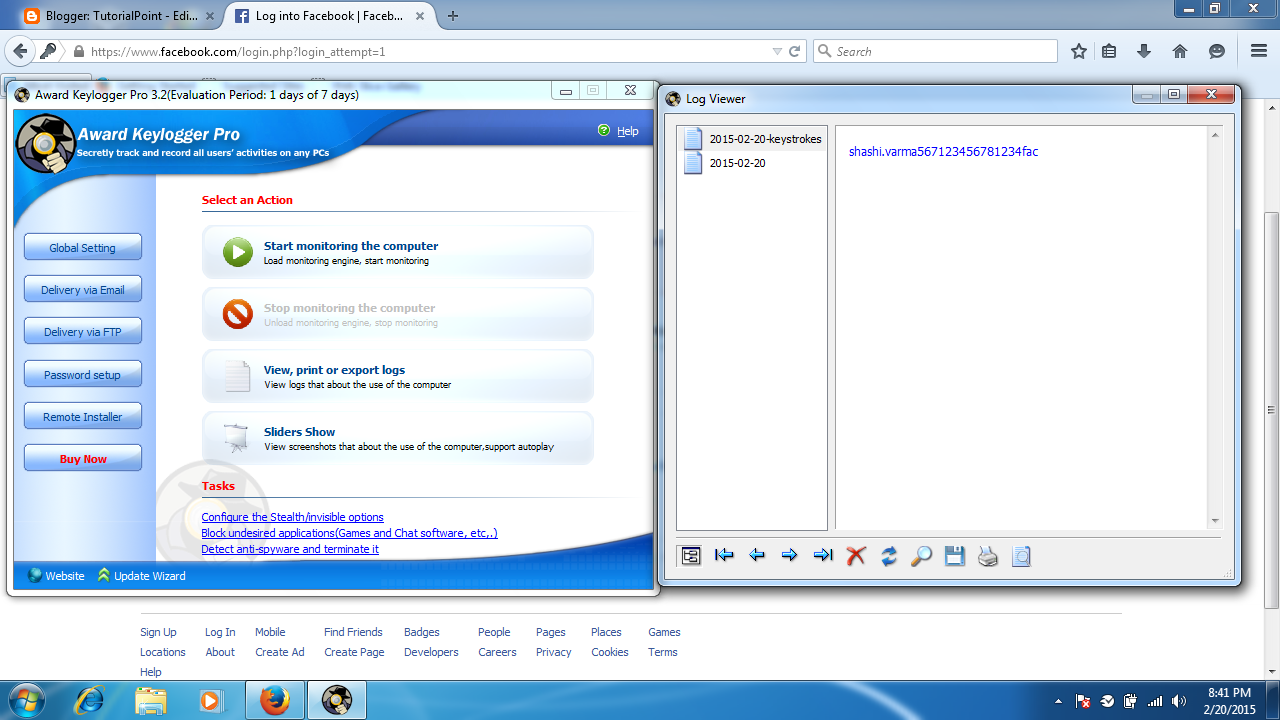Open the Firefox chat smiley icon
1280x720 pixels.
pyautogui.click(x=1217, y=51)
